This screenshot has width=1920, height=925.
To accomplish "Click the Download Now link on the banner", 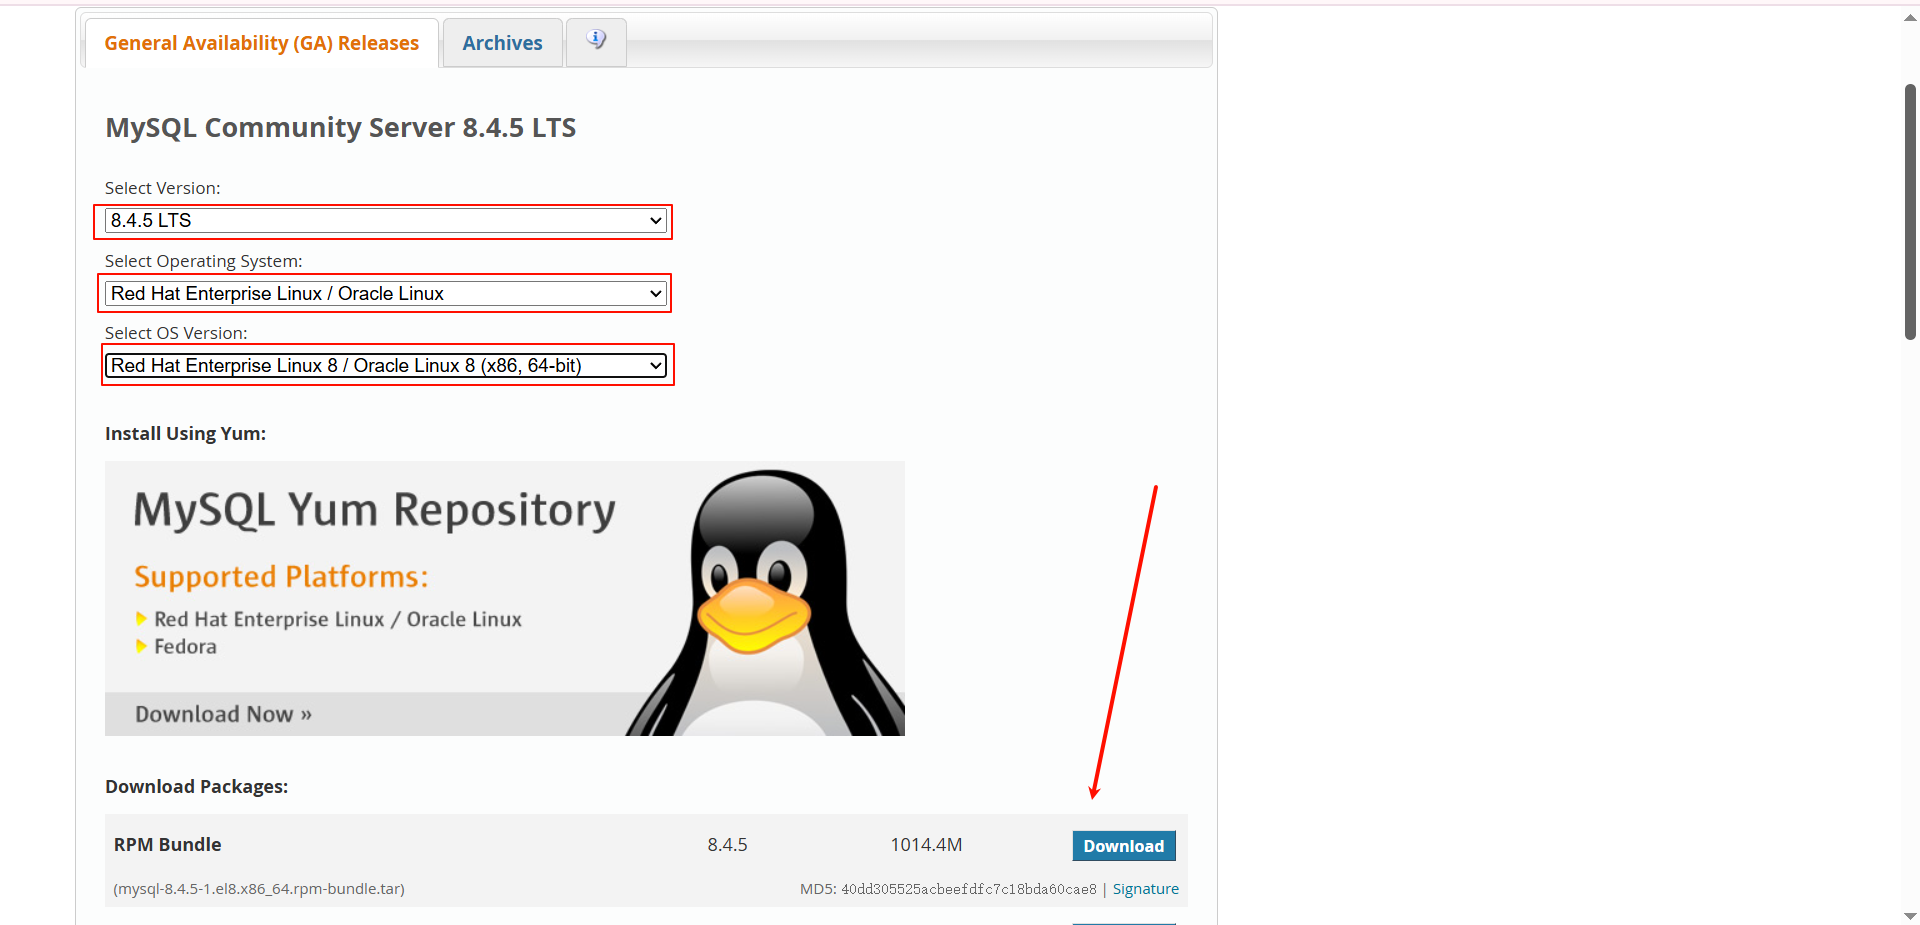I will (x=222, y=713).
